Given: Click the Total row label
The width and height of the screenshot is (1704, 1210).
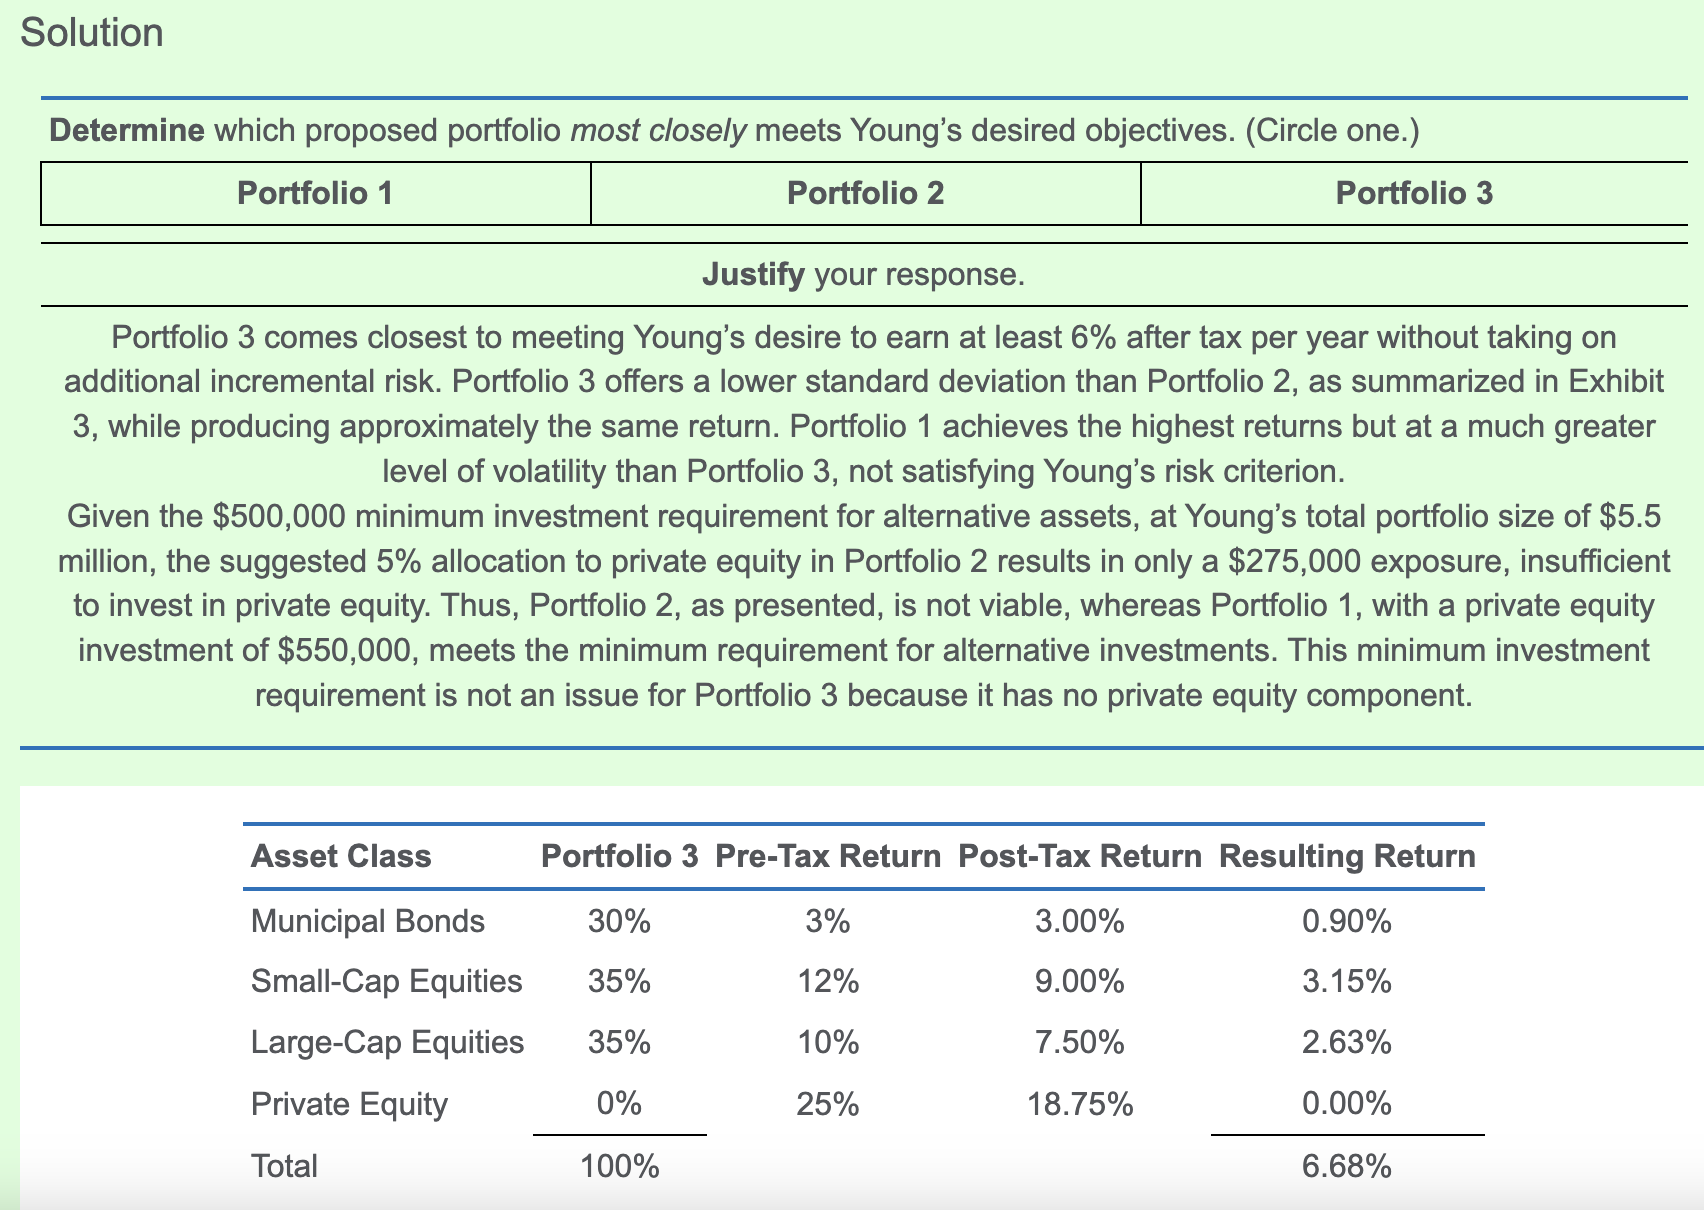Looking at the screenshot, I should (284, 1166).
